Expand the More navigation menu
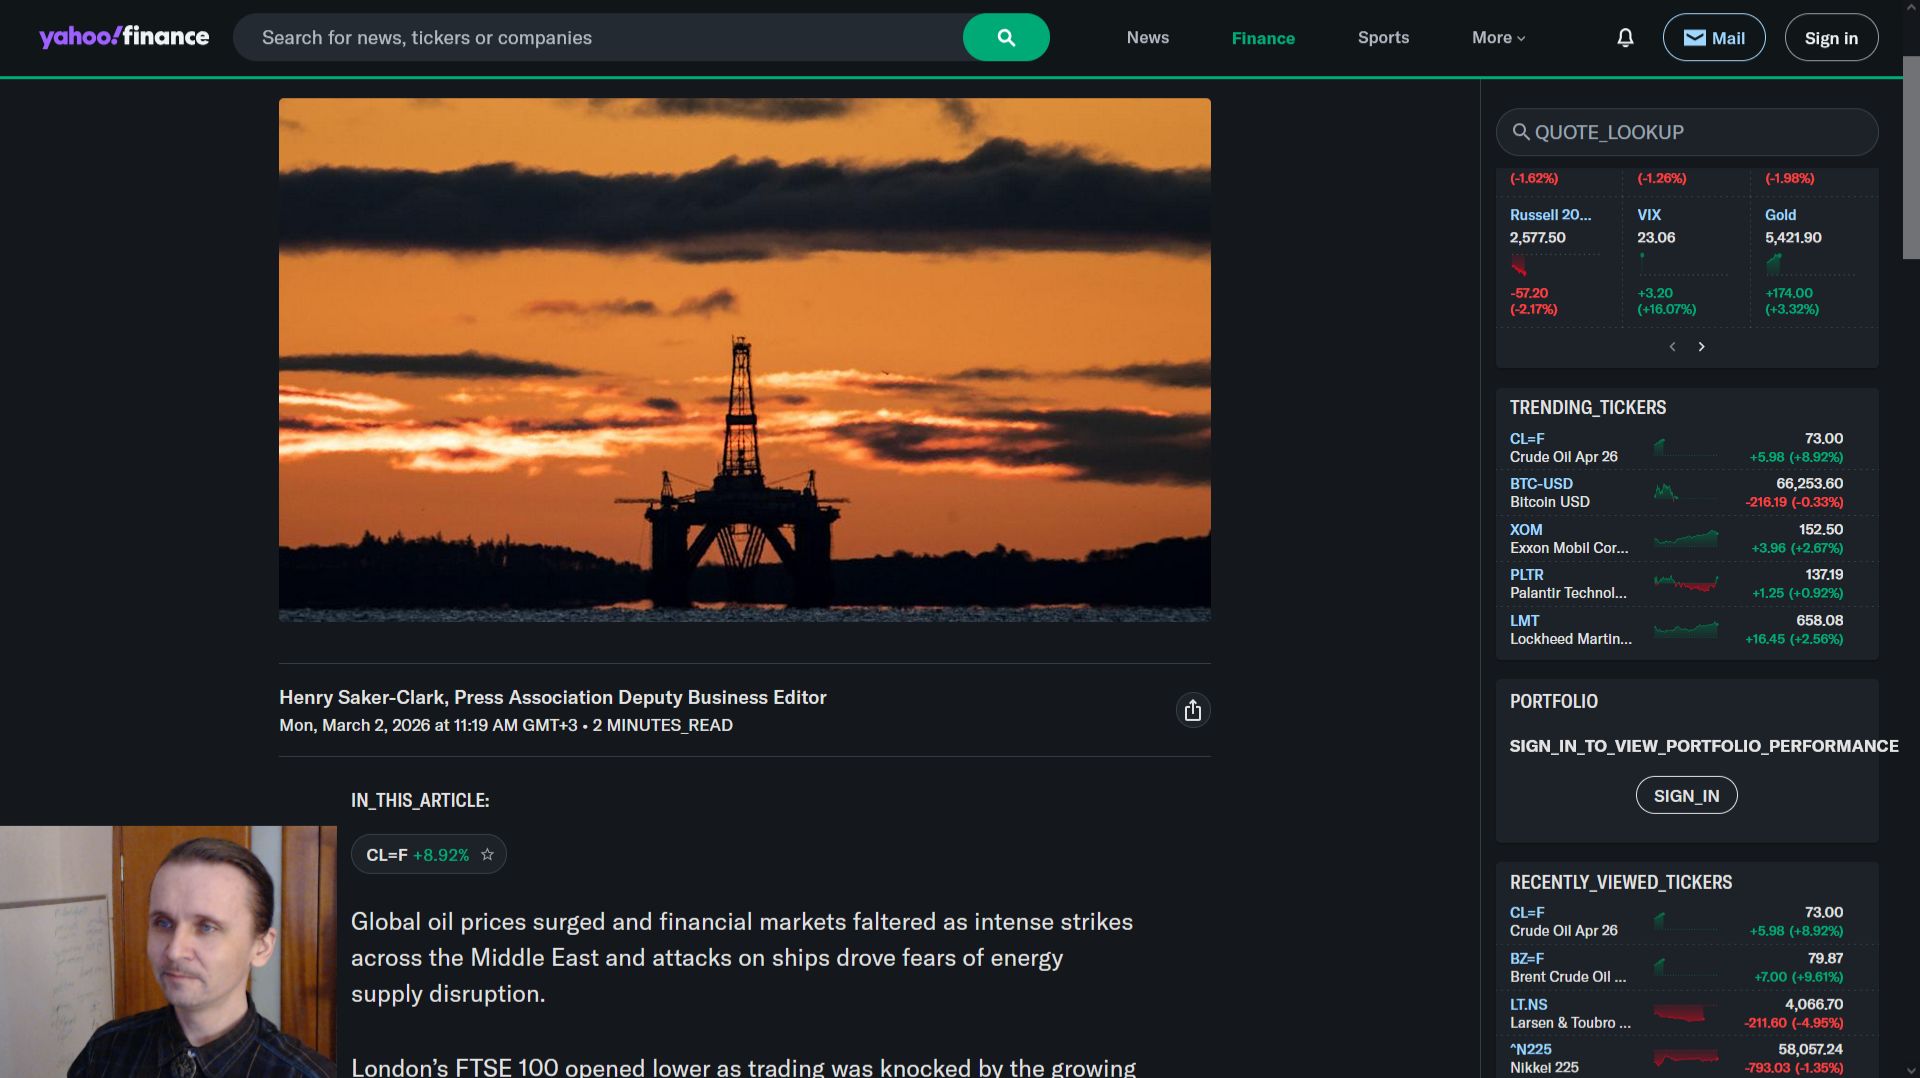 point(1497,37)
